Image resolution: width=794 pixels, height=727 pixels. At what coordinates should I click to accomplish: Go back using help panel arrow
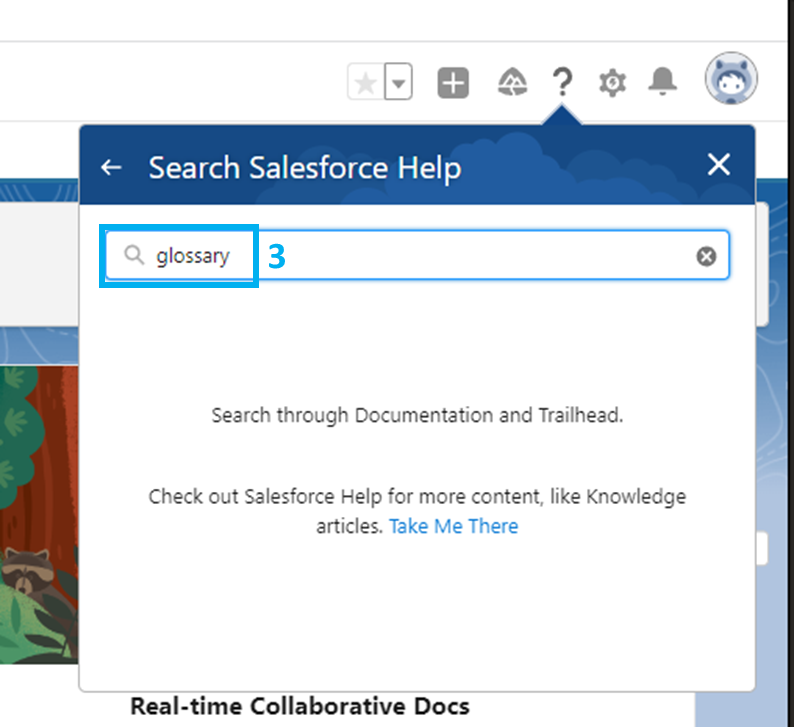[111, 167]
